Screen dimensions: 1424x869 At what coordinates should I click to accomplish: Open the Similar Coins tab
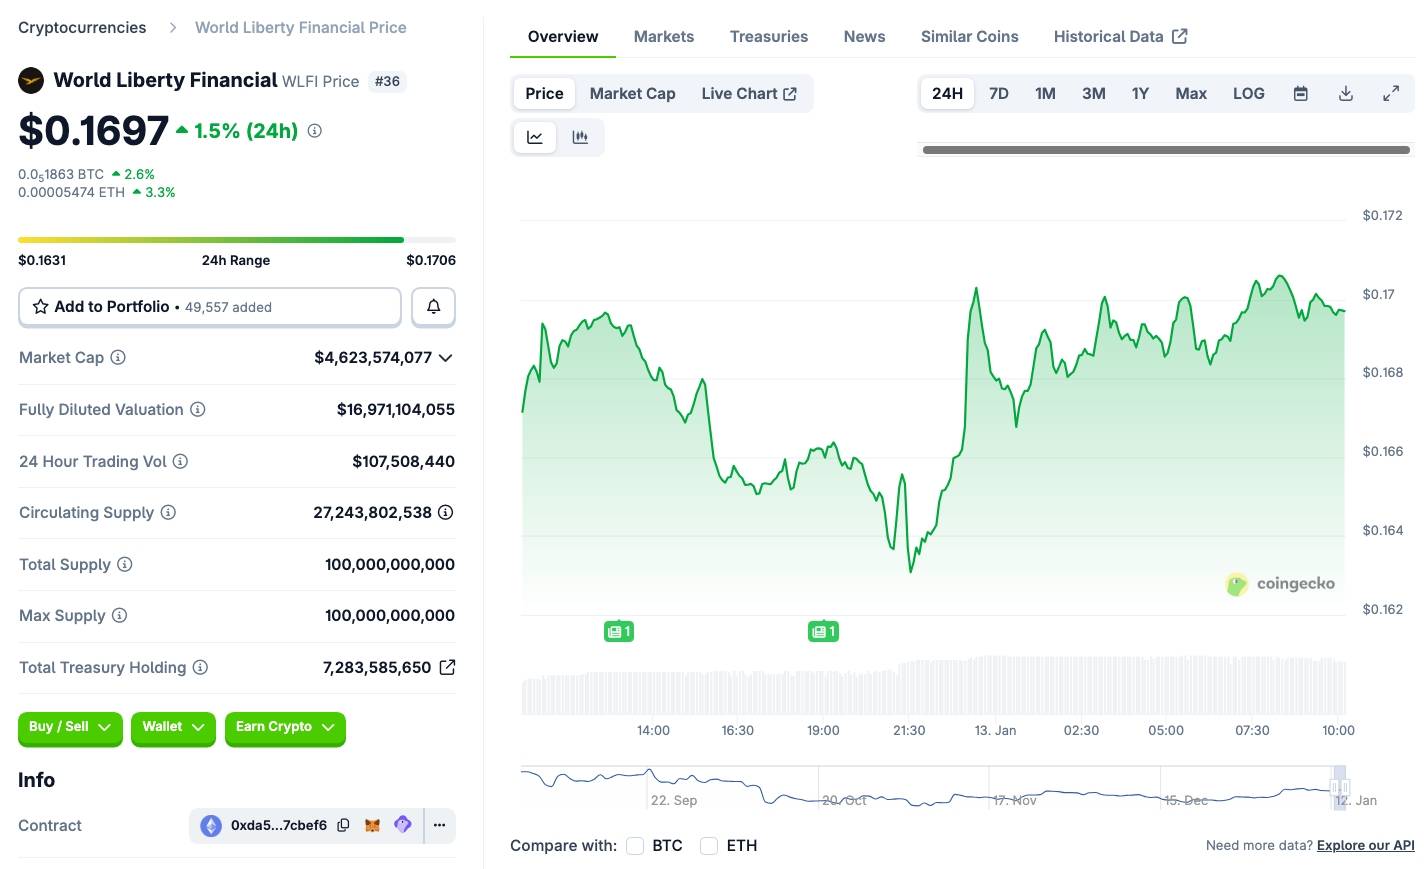[969, 36]
